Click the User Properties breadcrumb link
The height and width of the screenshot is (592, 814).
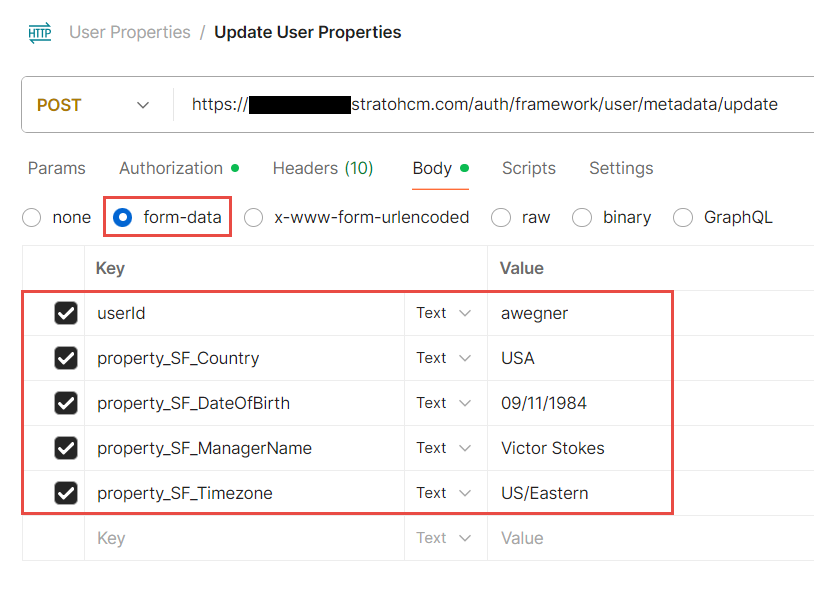tap(129, 32)
